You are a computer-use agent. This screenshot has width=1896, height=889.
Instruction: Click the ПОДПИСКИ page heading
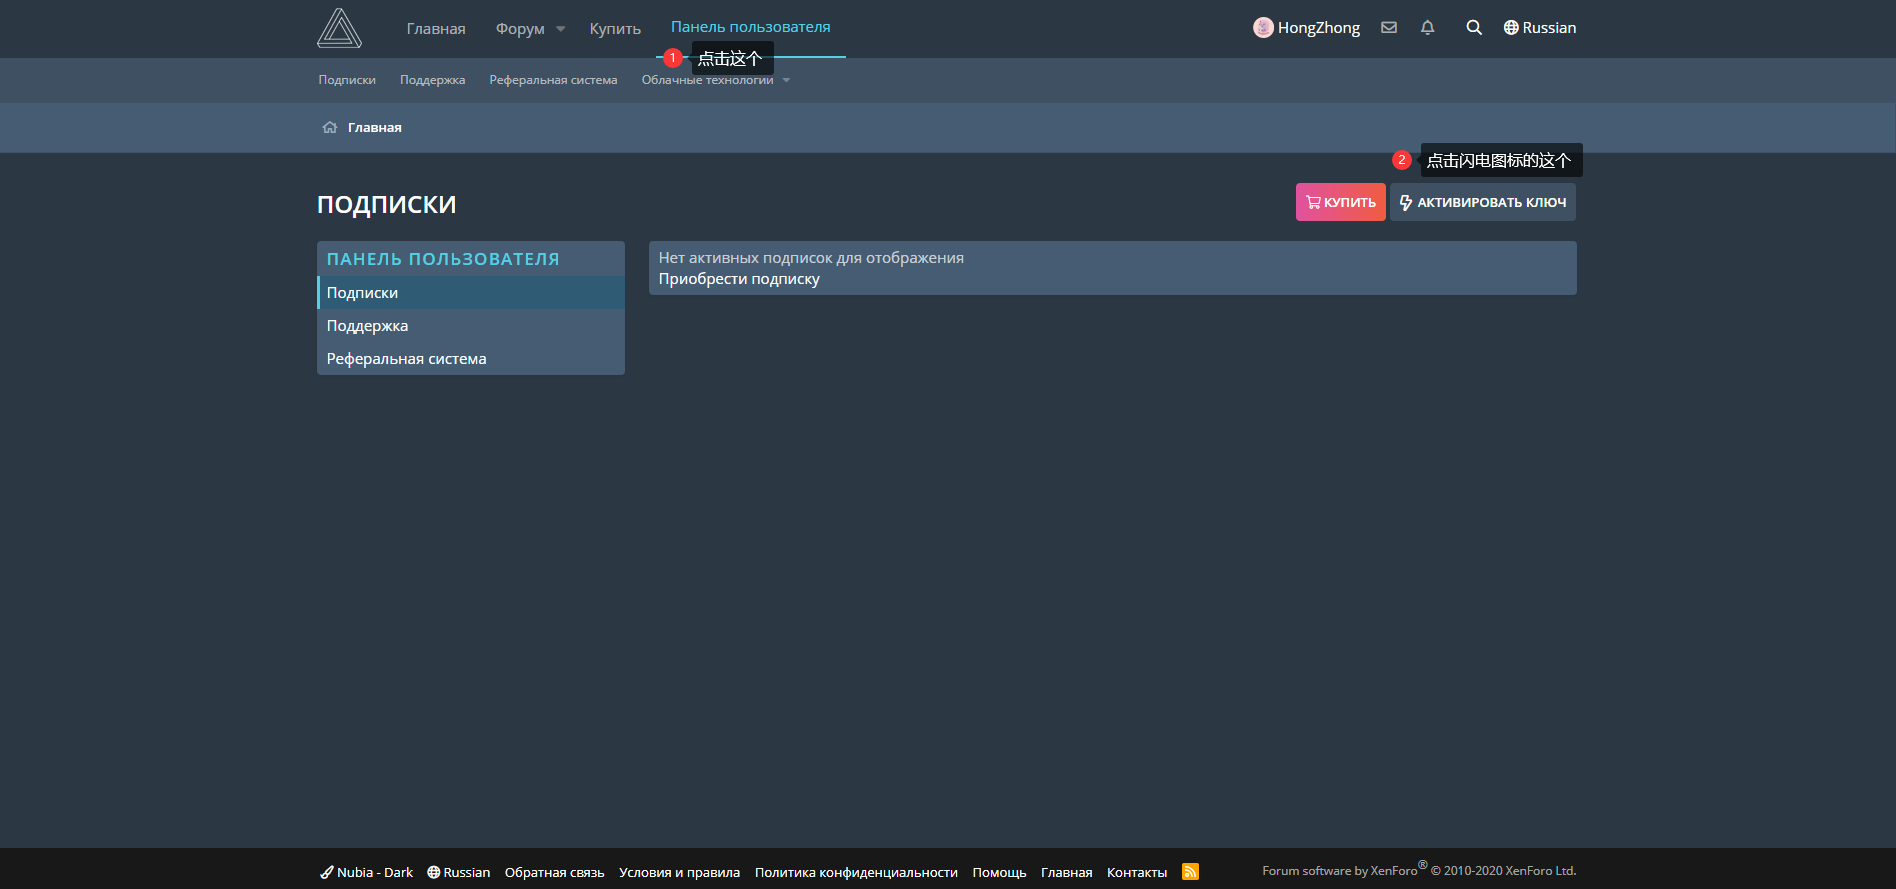pyautogui.click(x=387, y=204)
